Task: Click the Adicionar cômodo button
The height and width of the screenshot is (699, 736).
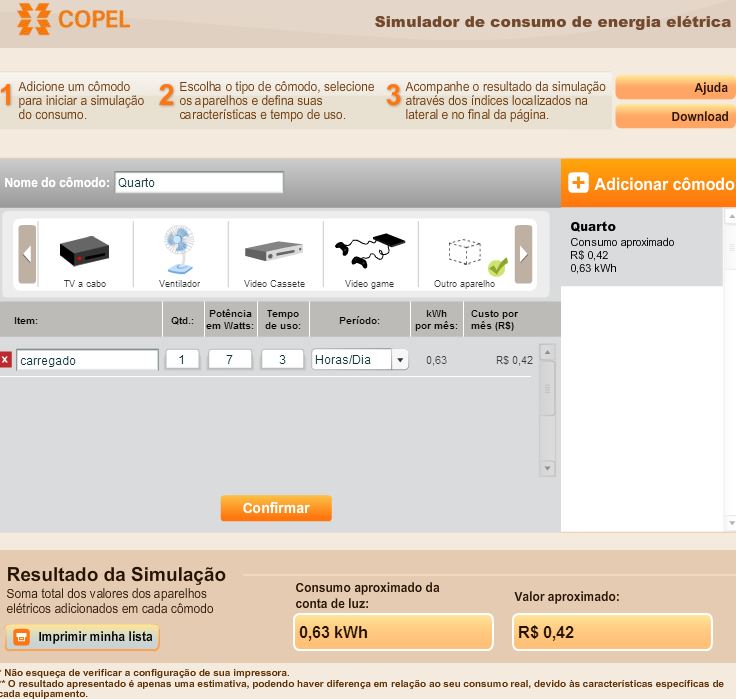Action: [649, 183]
